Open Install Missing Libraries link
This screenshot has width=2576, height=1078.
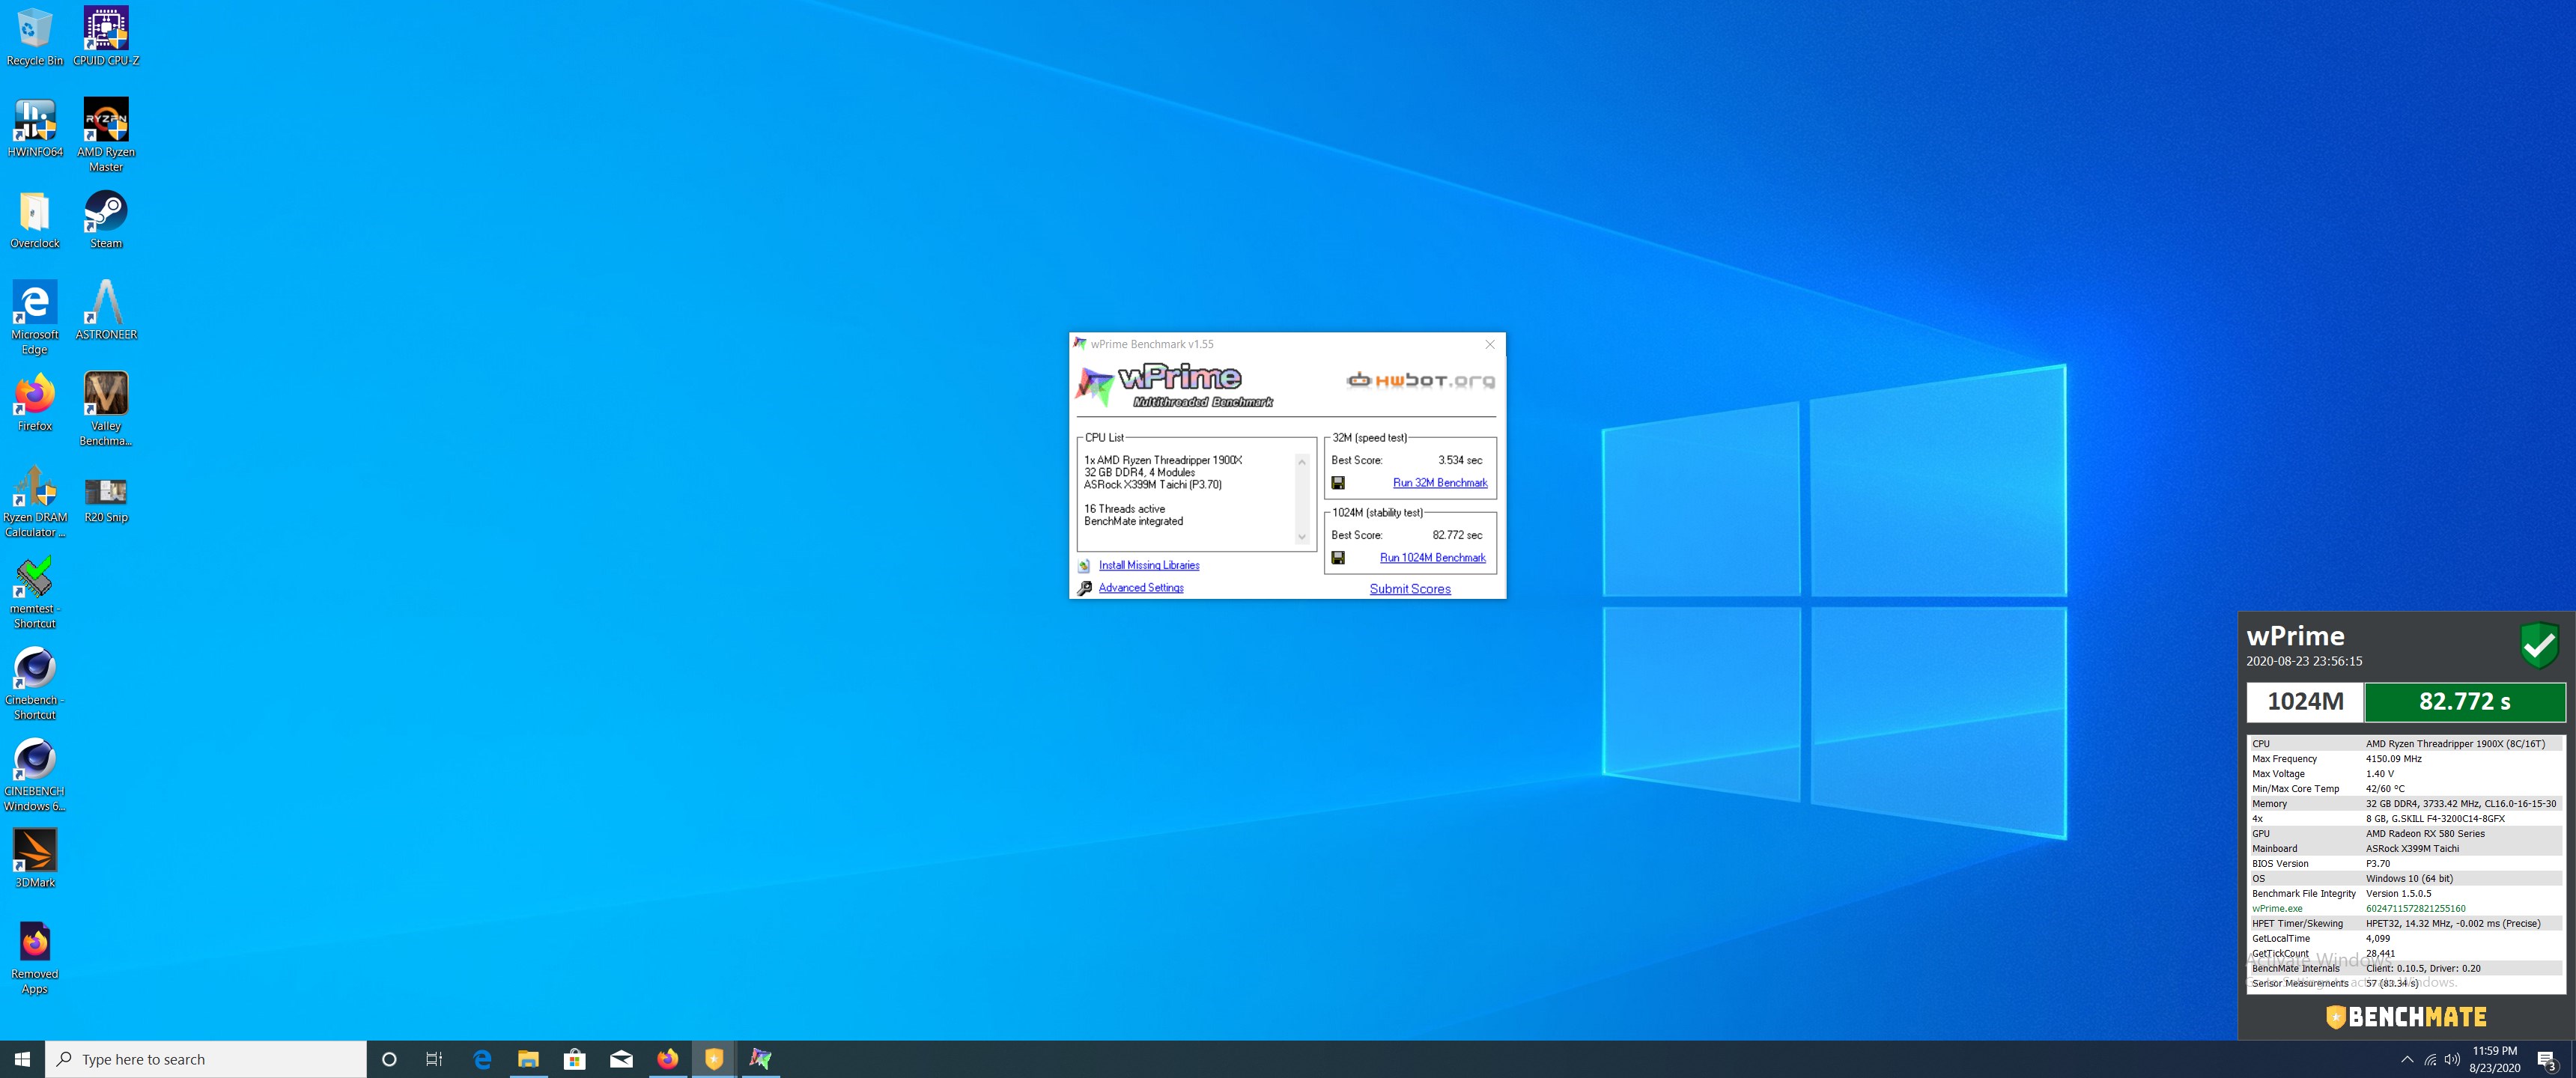[x=1149, y=565]
